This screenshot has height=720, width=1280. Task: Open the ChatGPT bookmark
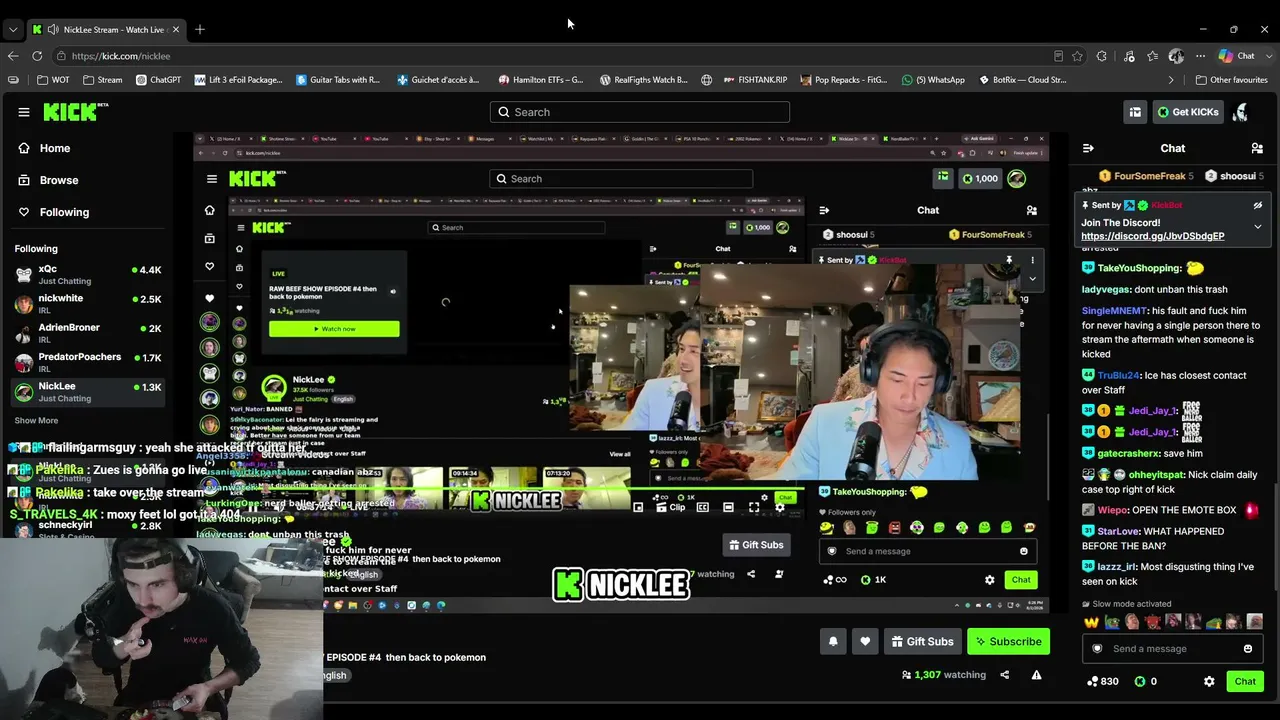tap(158, 80)
